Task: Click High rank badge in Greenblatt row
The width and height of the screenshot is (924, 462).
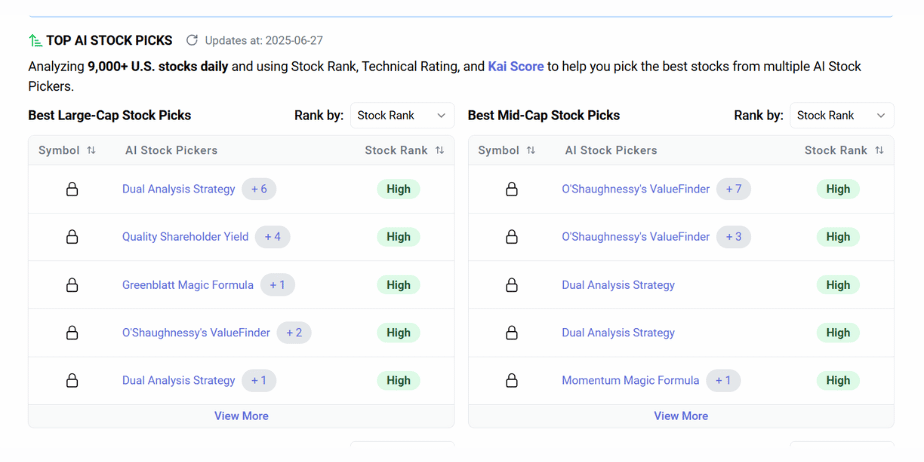Action: tap(398, 285)
